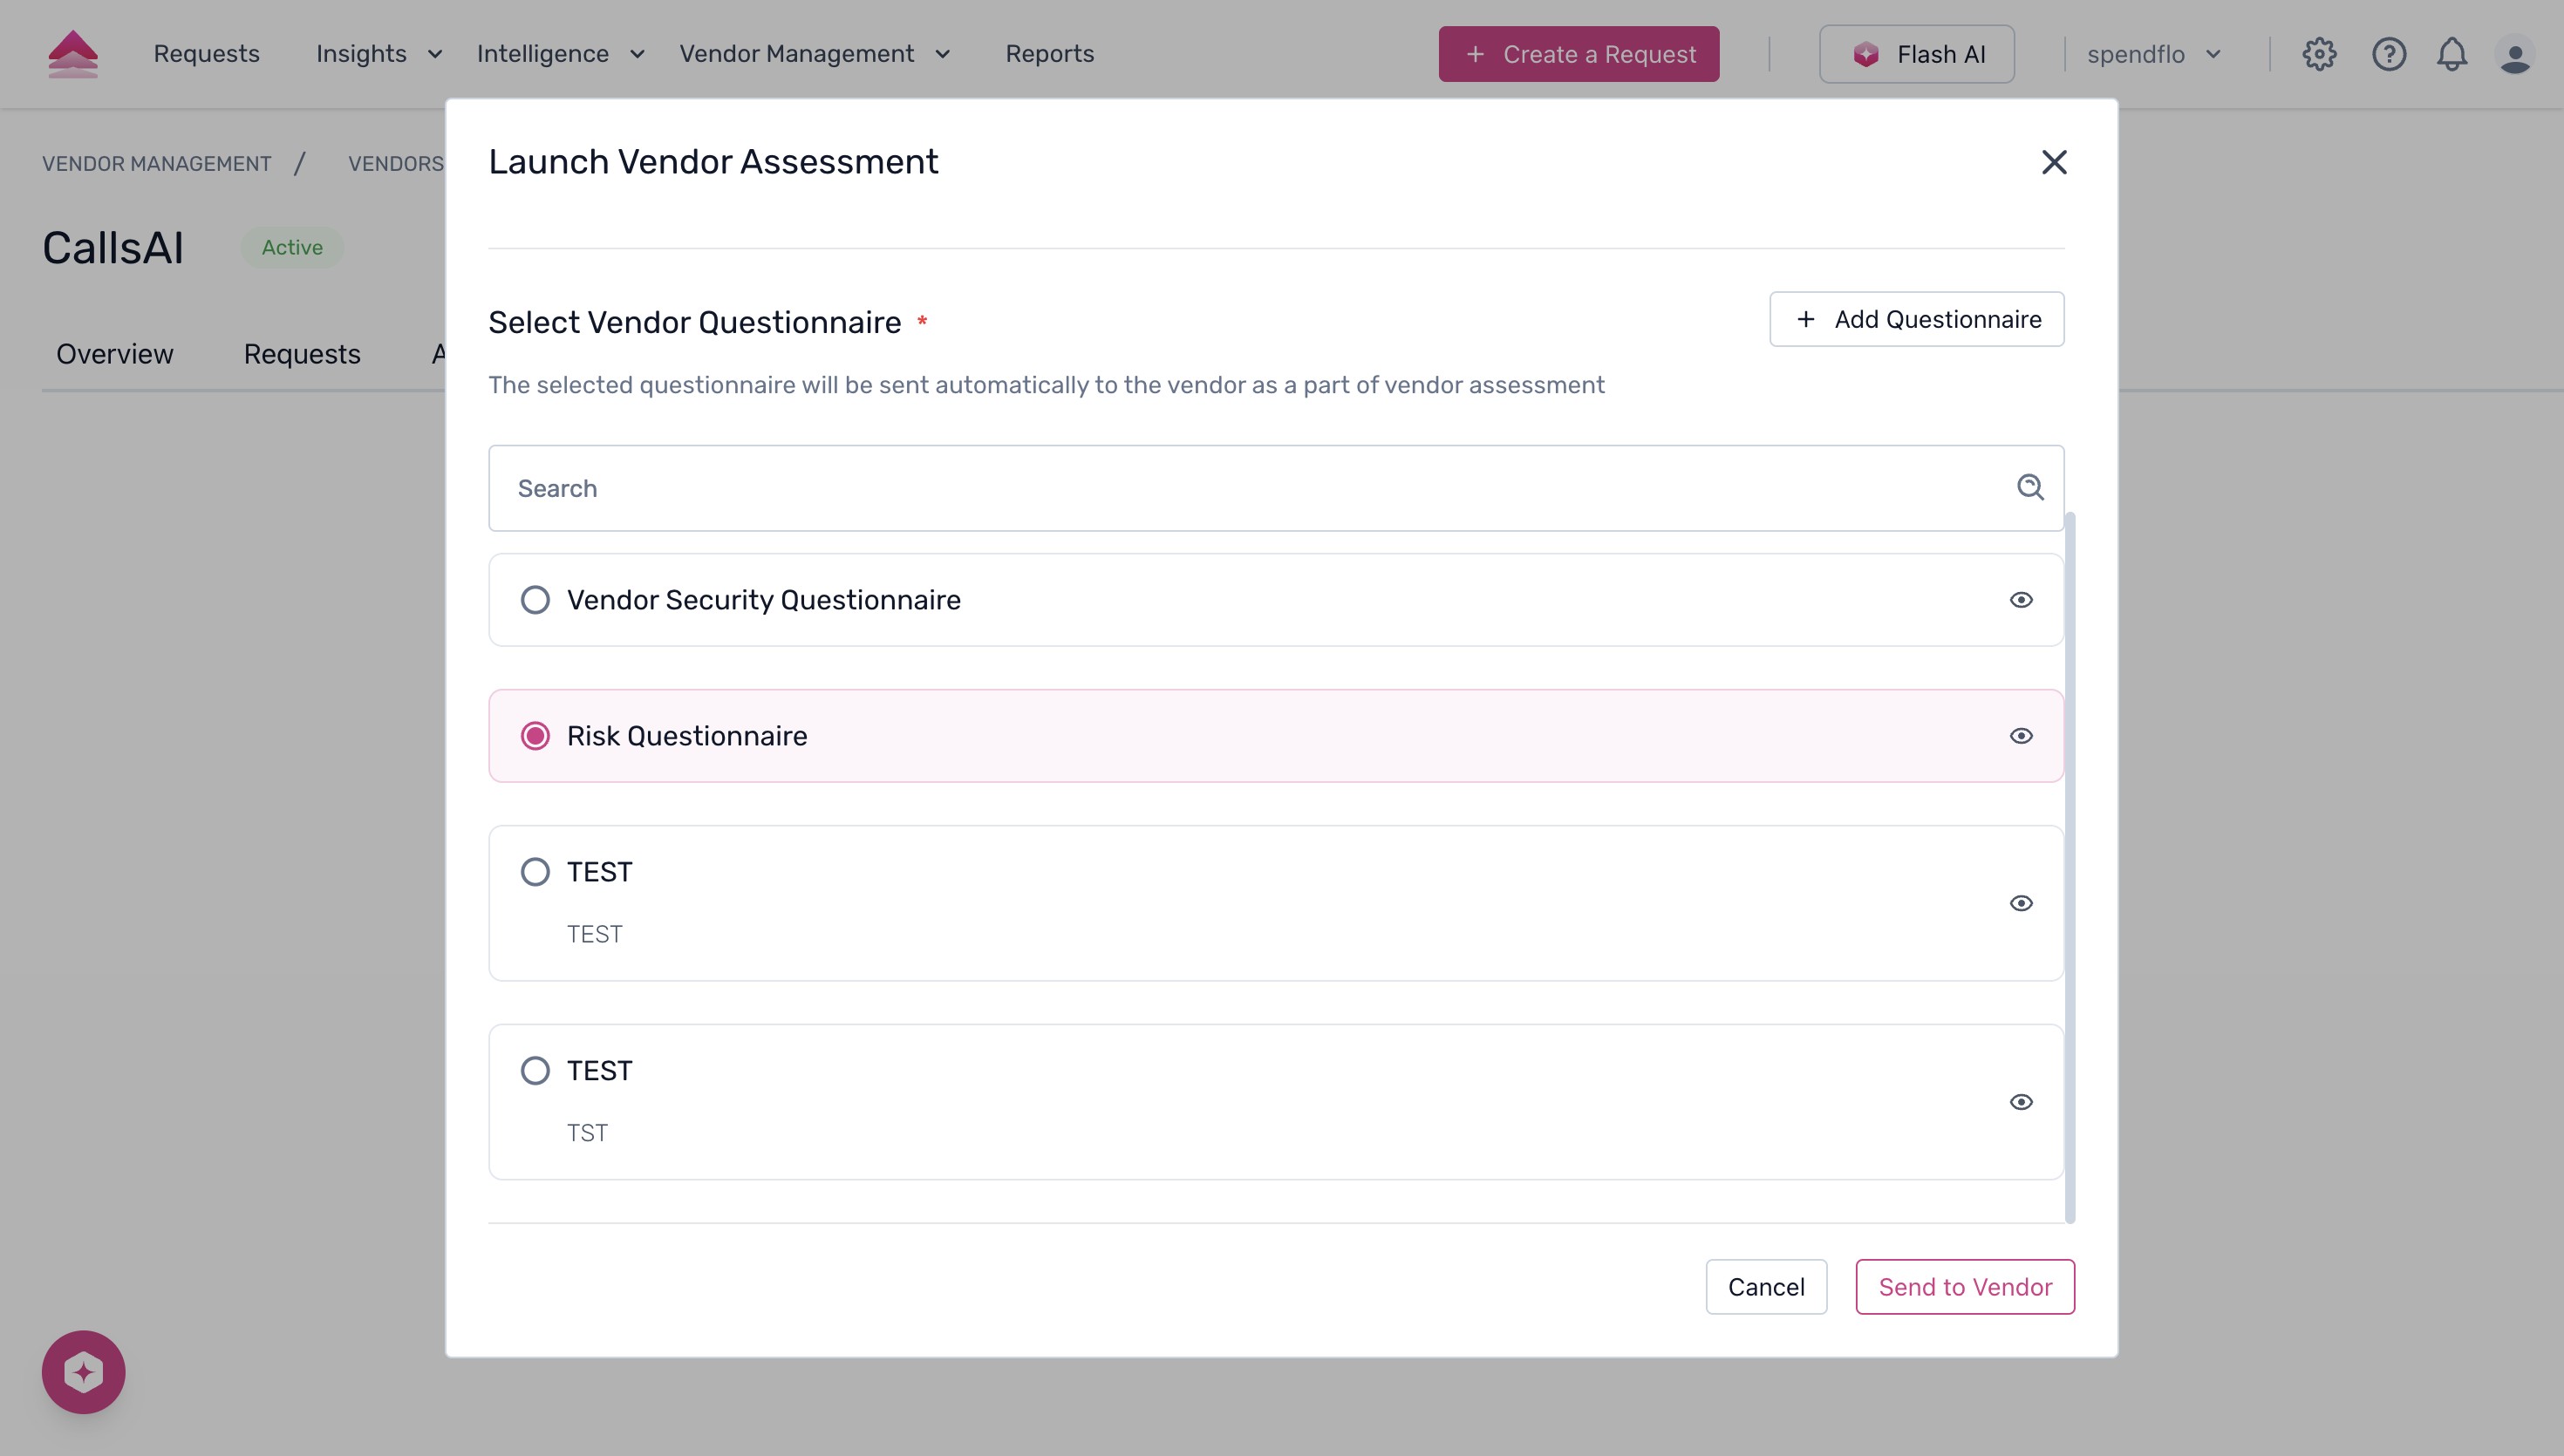
Task: Select the first TEST questionnaire option
Action: (536, 871)
